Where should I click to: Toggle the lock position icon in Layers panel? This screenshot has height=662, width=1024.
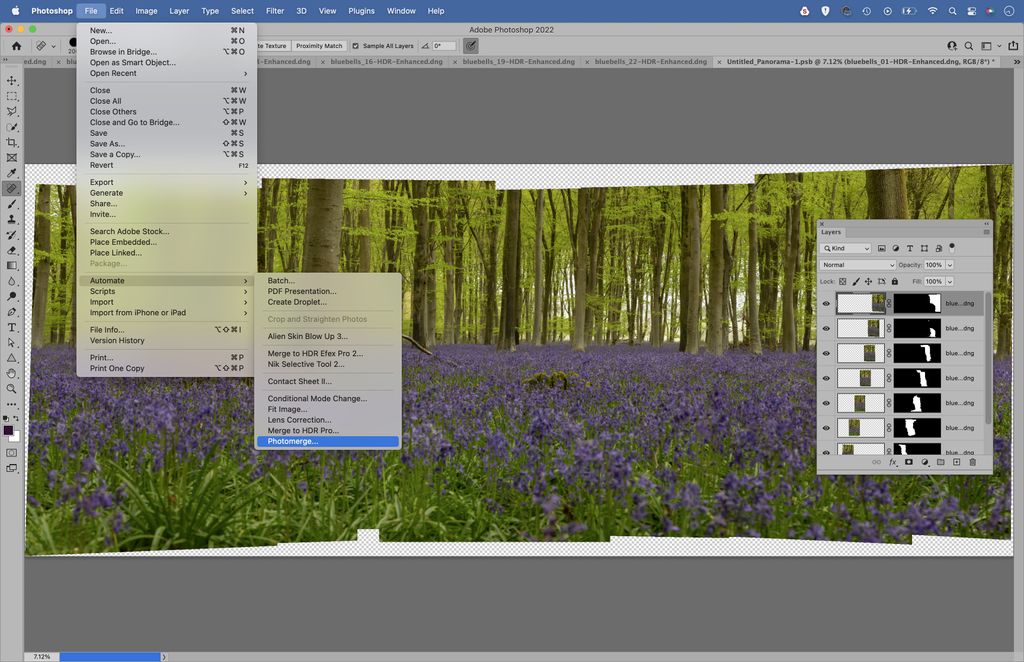868,282
